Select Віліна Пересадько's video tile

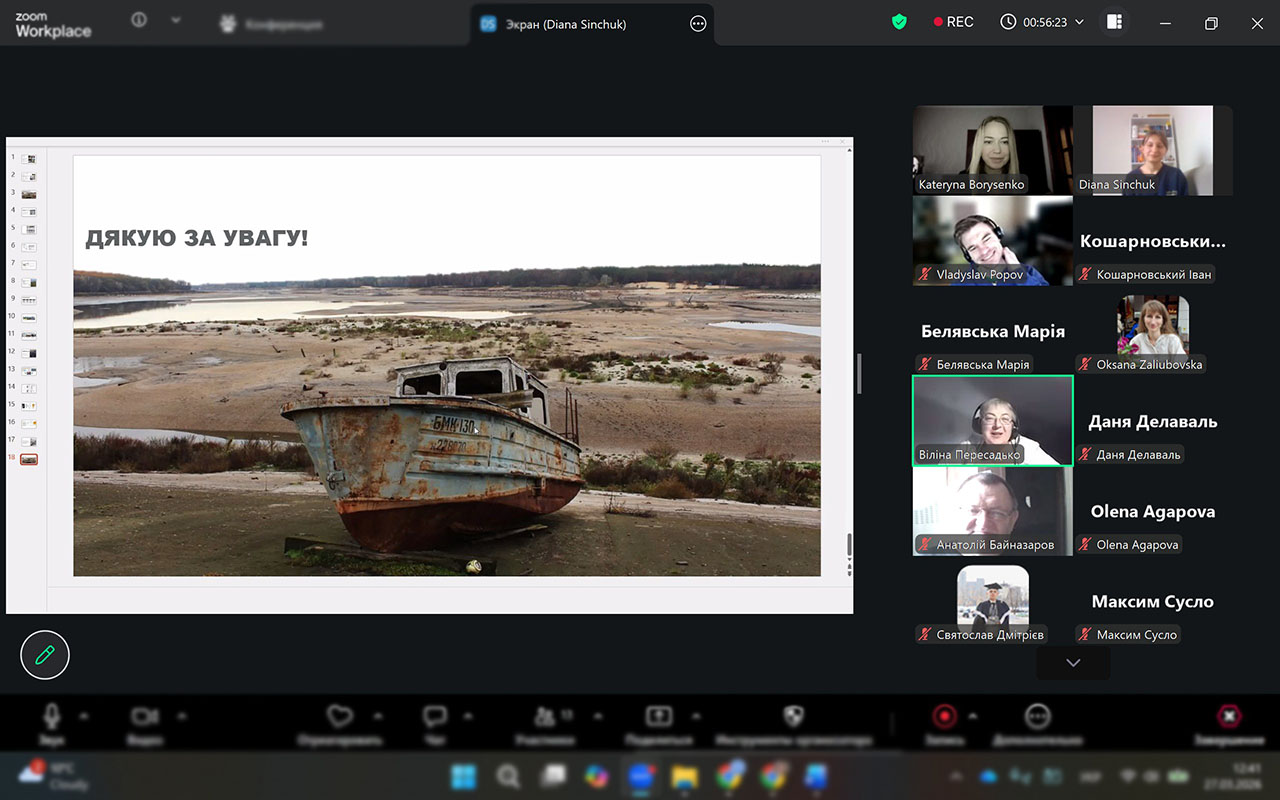(992, 421)
